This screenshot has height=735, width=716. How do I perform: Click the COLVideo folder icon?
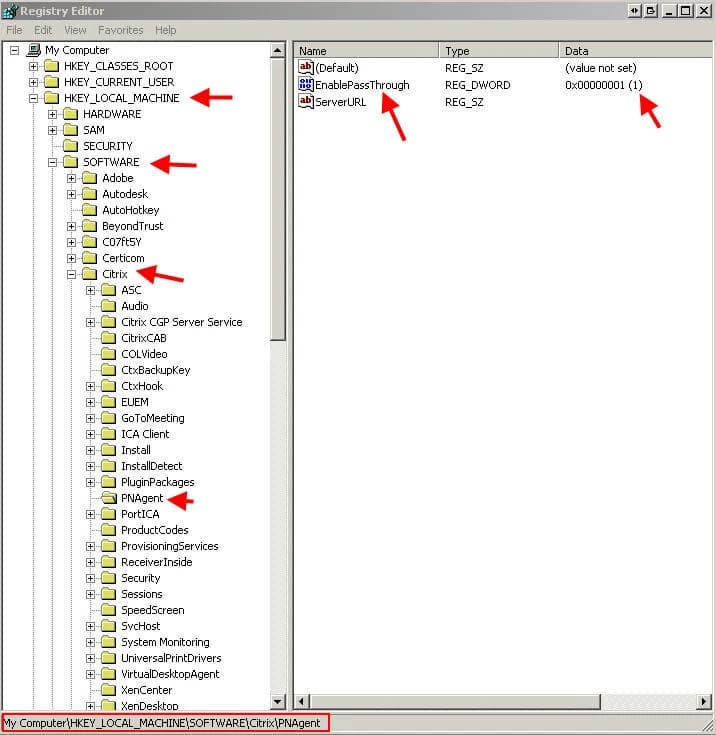[109, 354]
